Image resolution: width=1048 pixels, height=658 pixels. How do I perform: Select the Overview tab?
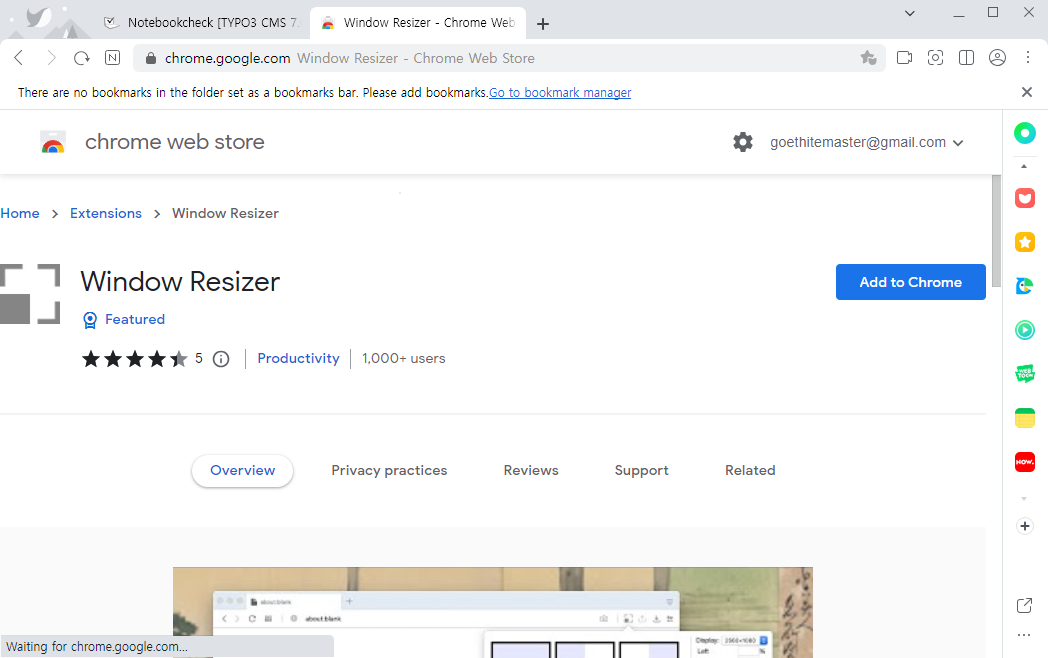pos(243,471)
